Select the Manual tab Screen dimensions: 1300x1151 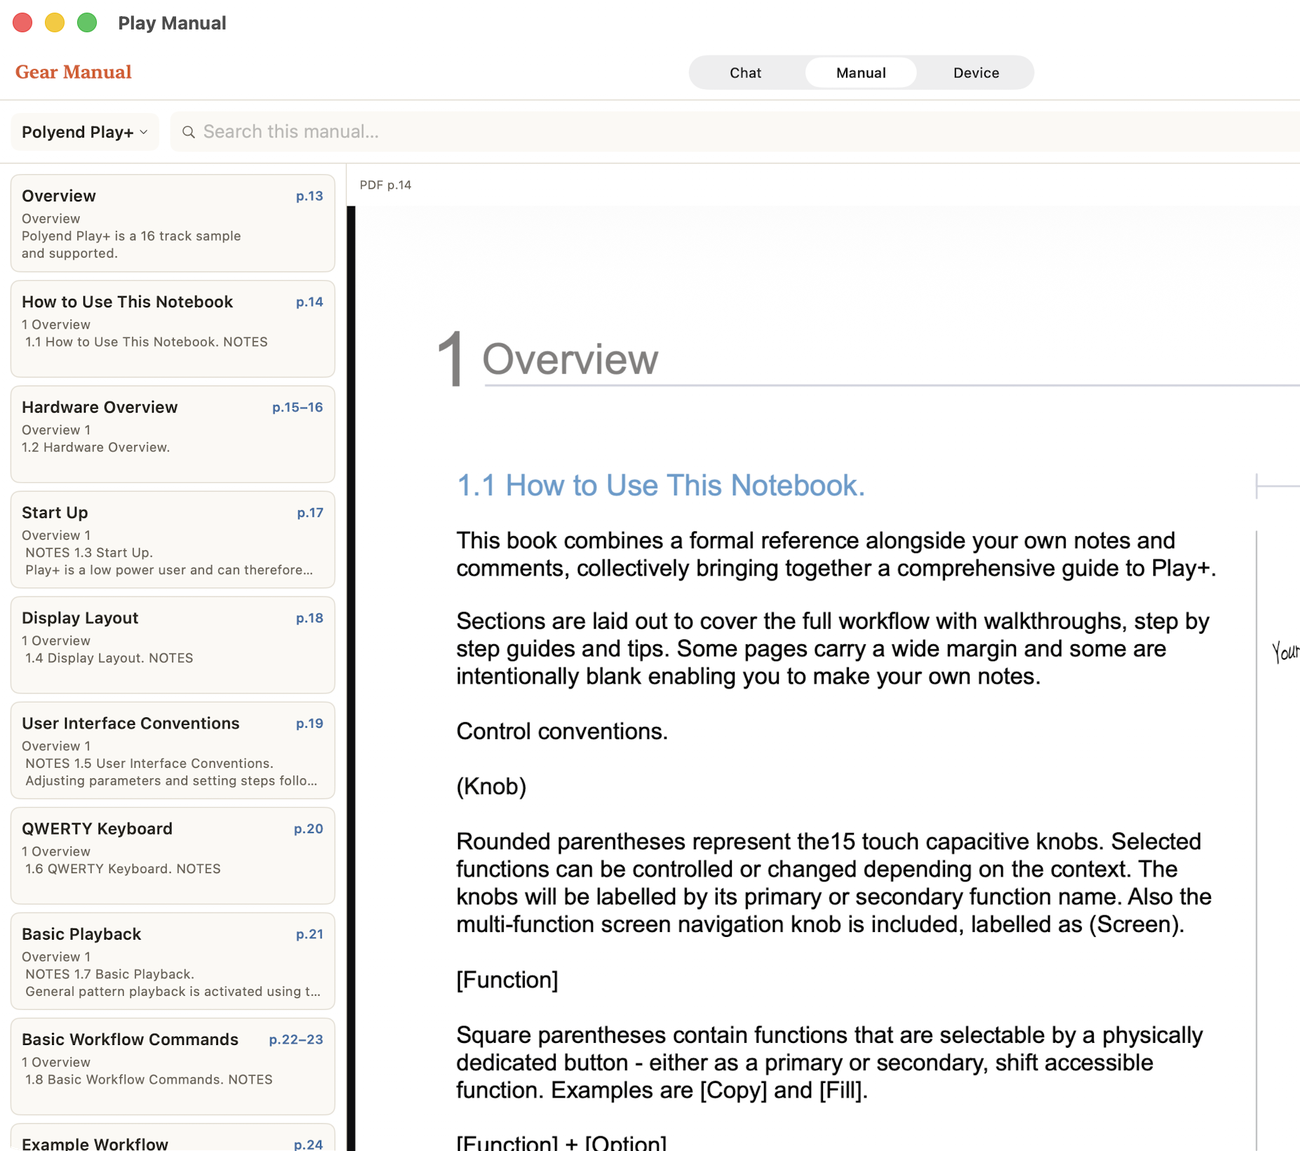coord(861,73)
